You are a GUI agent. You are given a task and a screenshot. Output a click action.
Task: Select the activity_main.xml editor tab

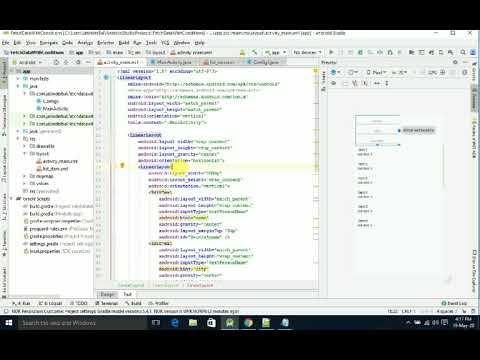[121, 62]
